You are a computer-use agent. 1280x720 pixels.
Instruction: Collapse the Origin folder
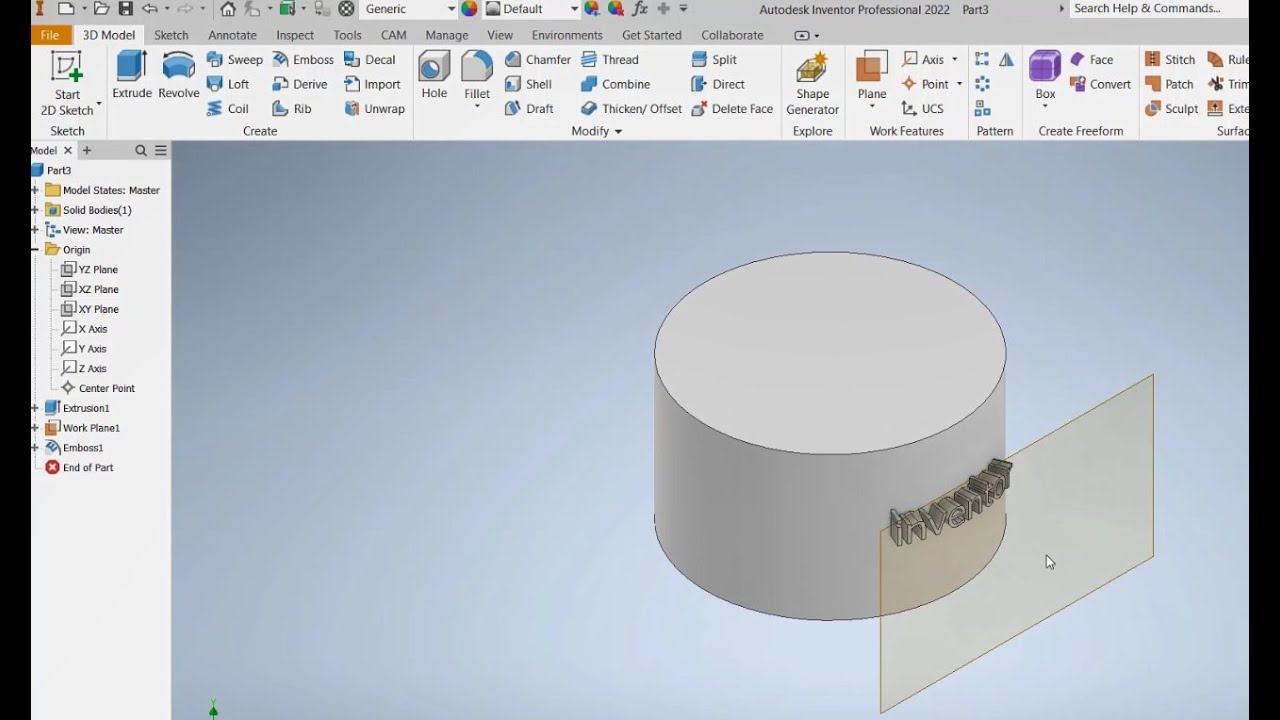point(35,250)
